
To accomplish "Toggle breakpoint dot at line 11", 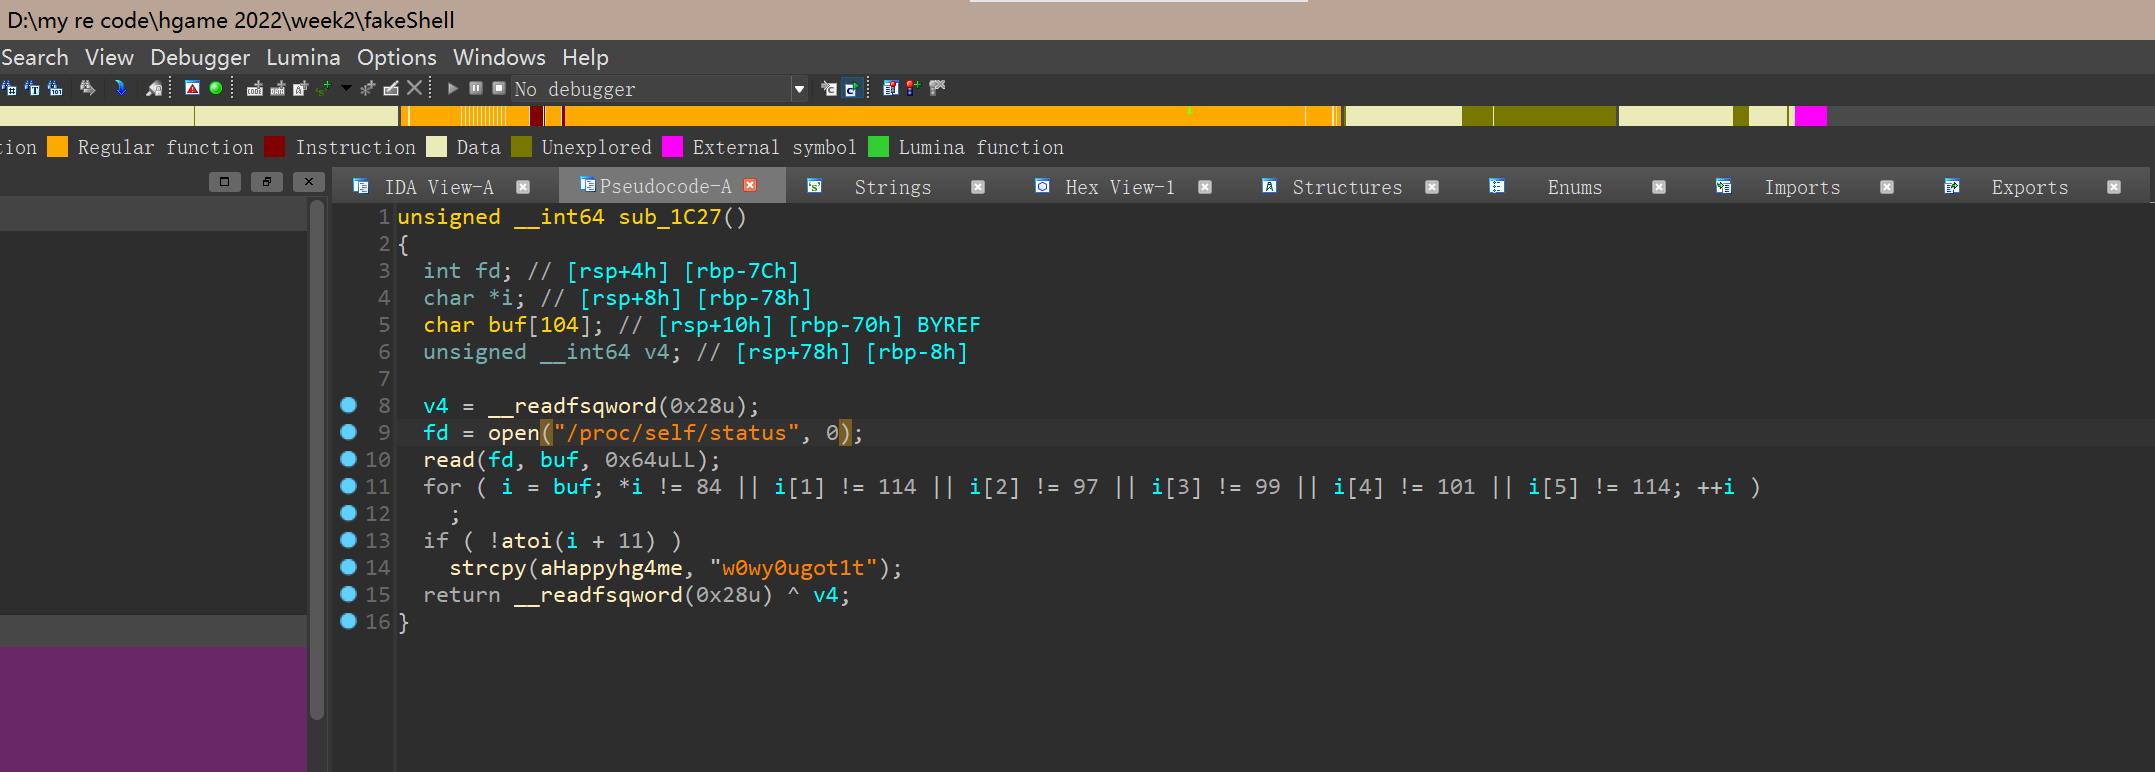I will pyautogui.click(x=348, y=486).
